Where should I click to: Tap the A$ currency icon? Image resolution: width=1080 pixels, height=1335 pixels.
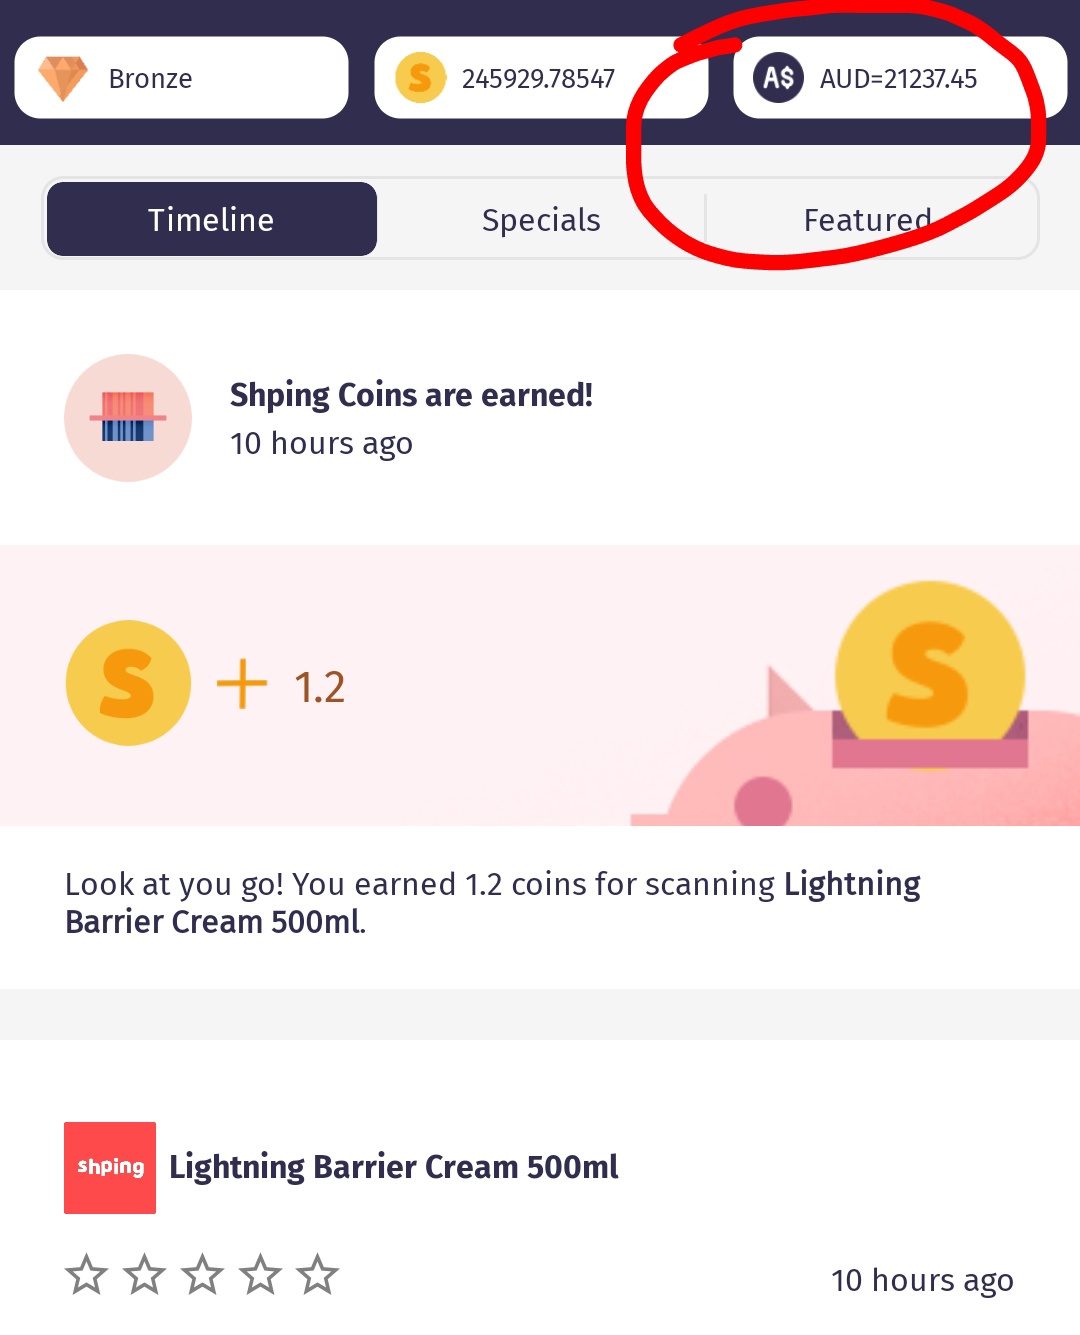pos(778,78)
